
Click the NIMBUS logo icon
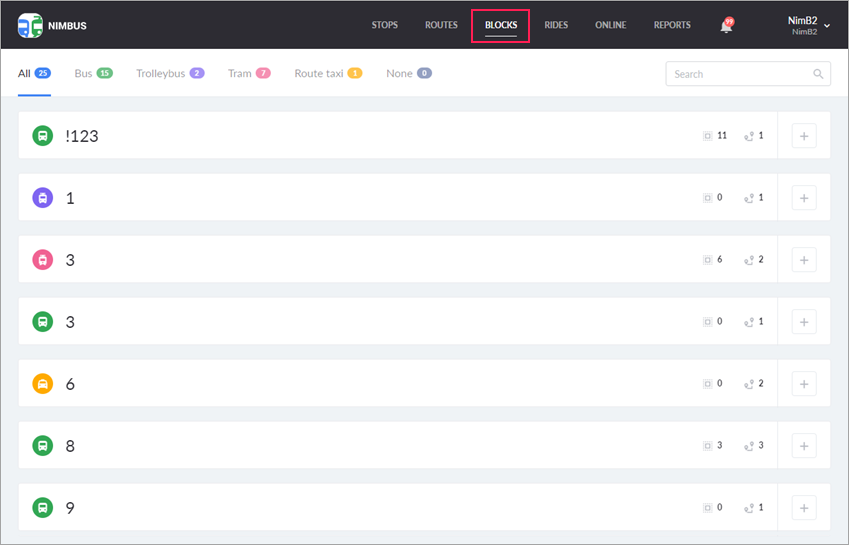(x=30, y=25)
